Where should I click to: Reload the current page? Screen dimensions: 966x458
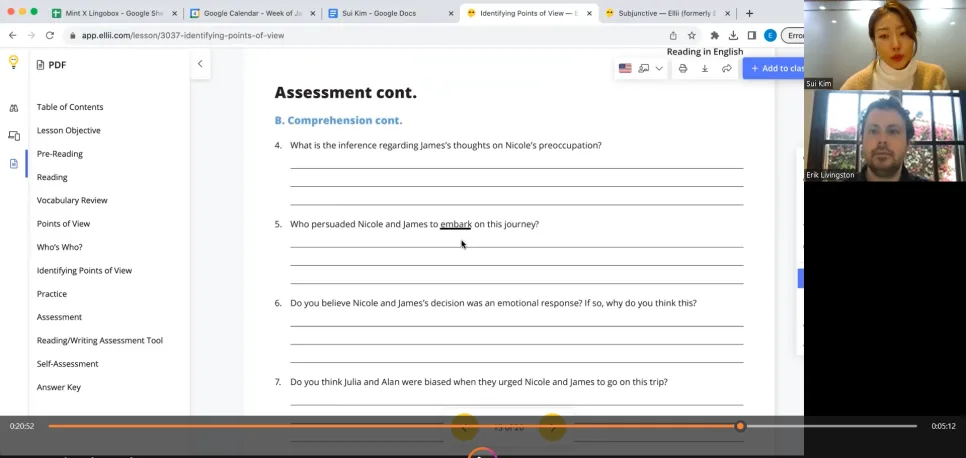tap(50, 36)
